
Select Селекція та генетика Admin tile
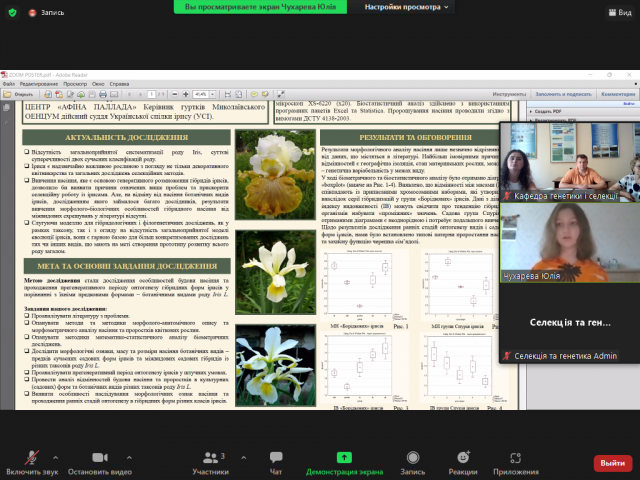pos(570,323)
